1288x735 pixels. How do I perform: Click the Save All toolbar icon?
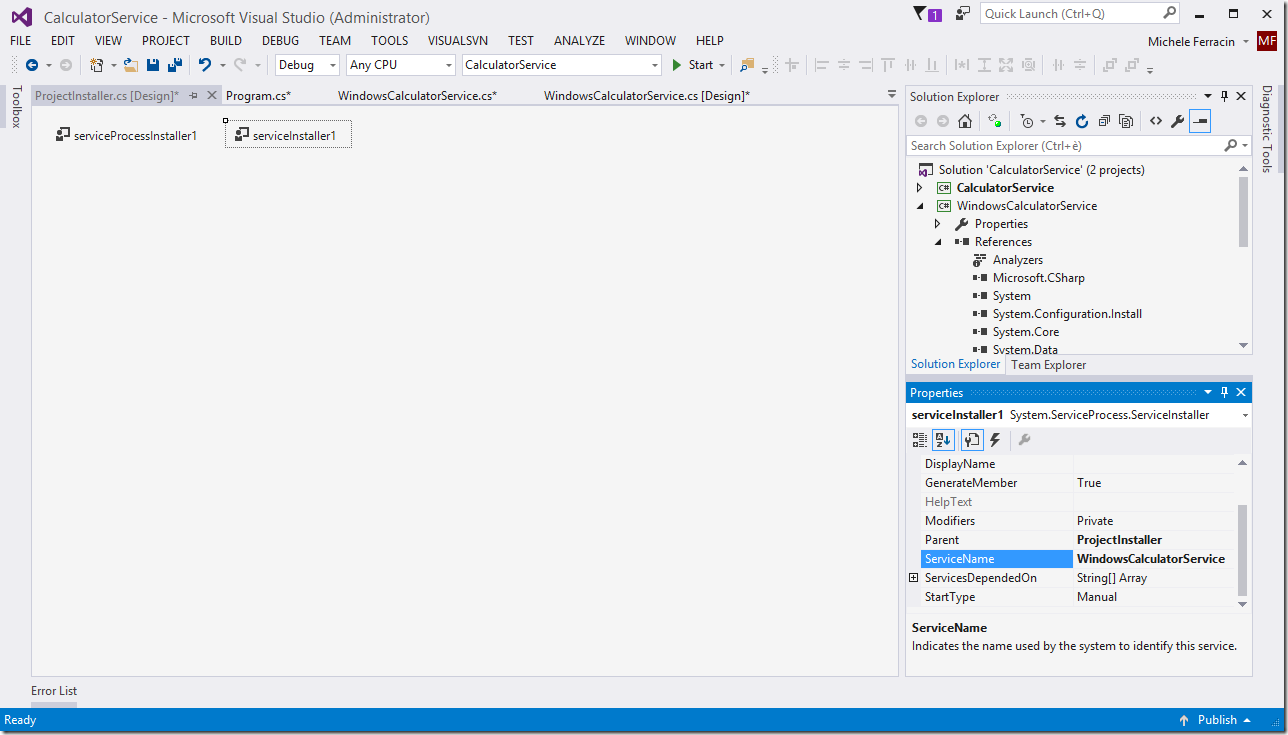pyautogui.click(x=174, y=65)
